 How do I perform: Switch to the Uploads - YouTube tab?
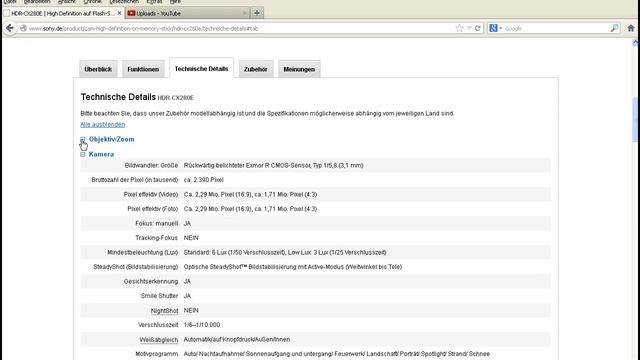pos(188,13)
